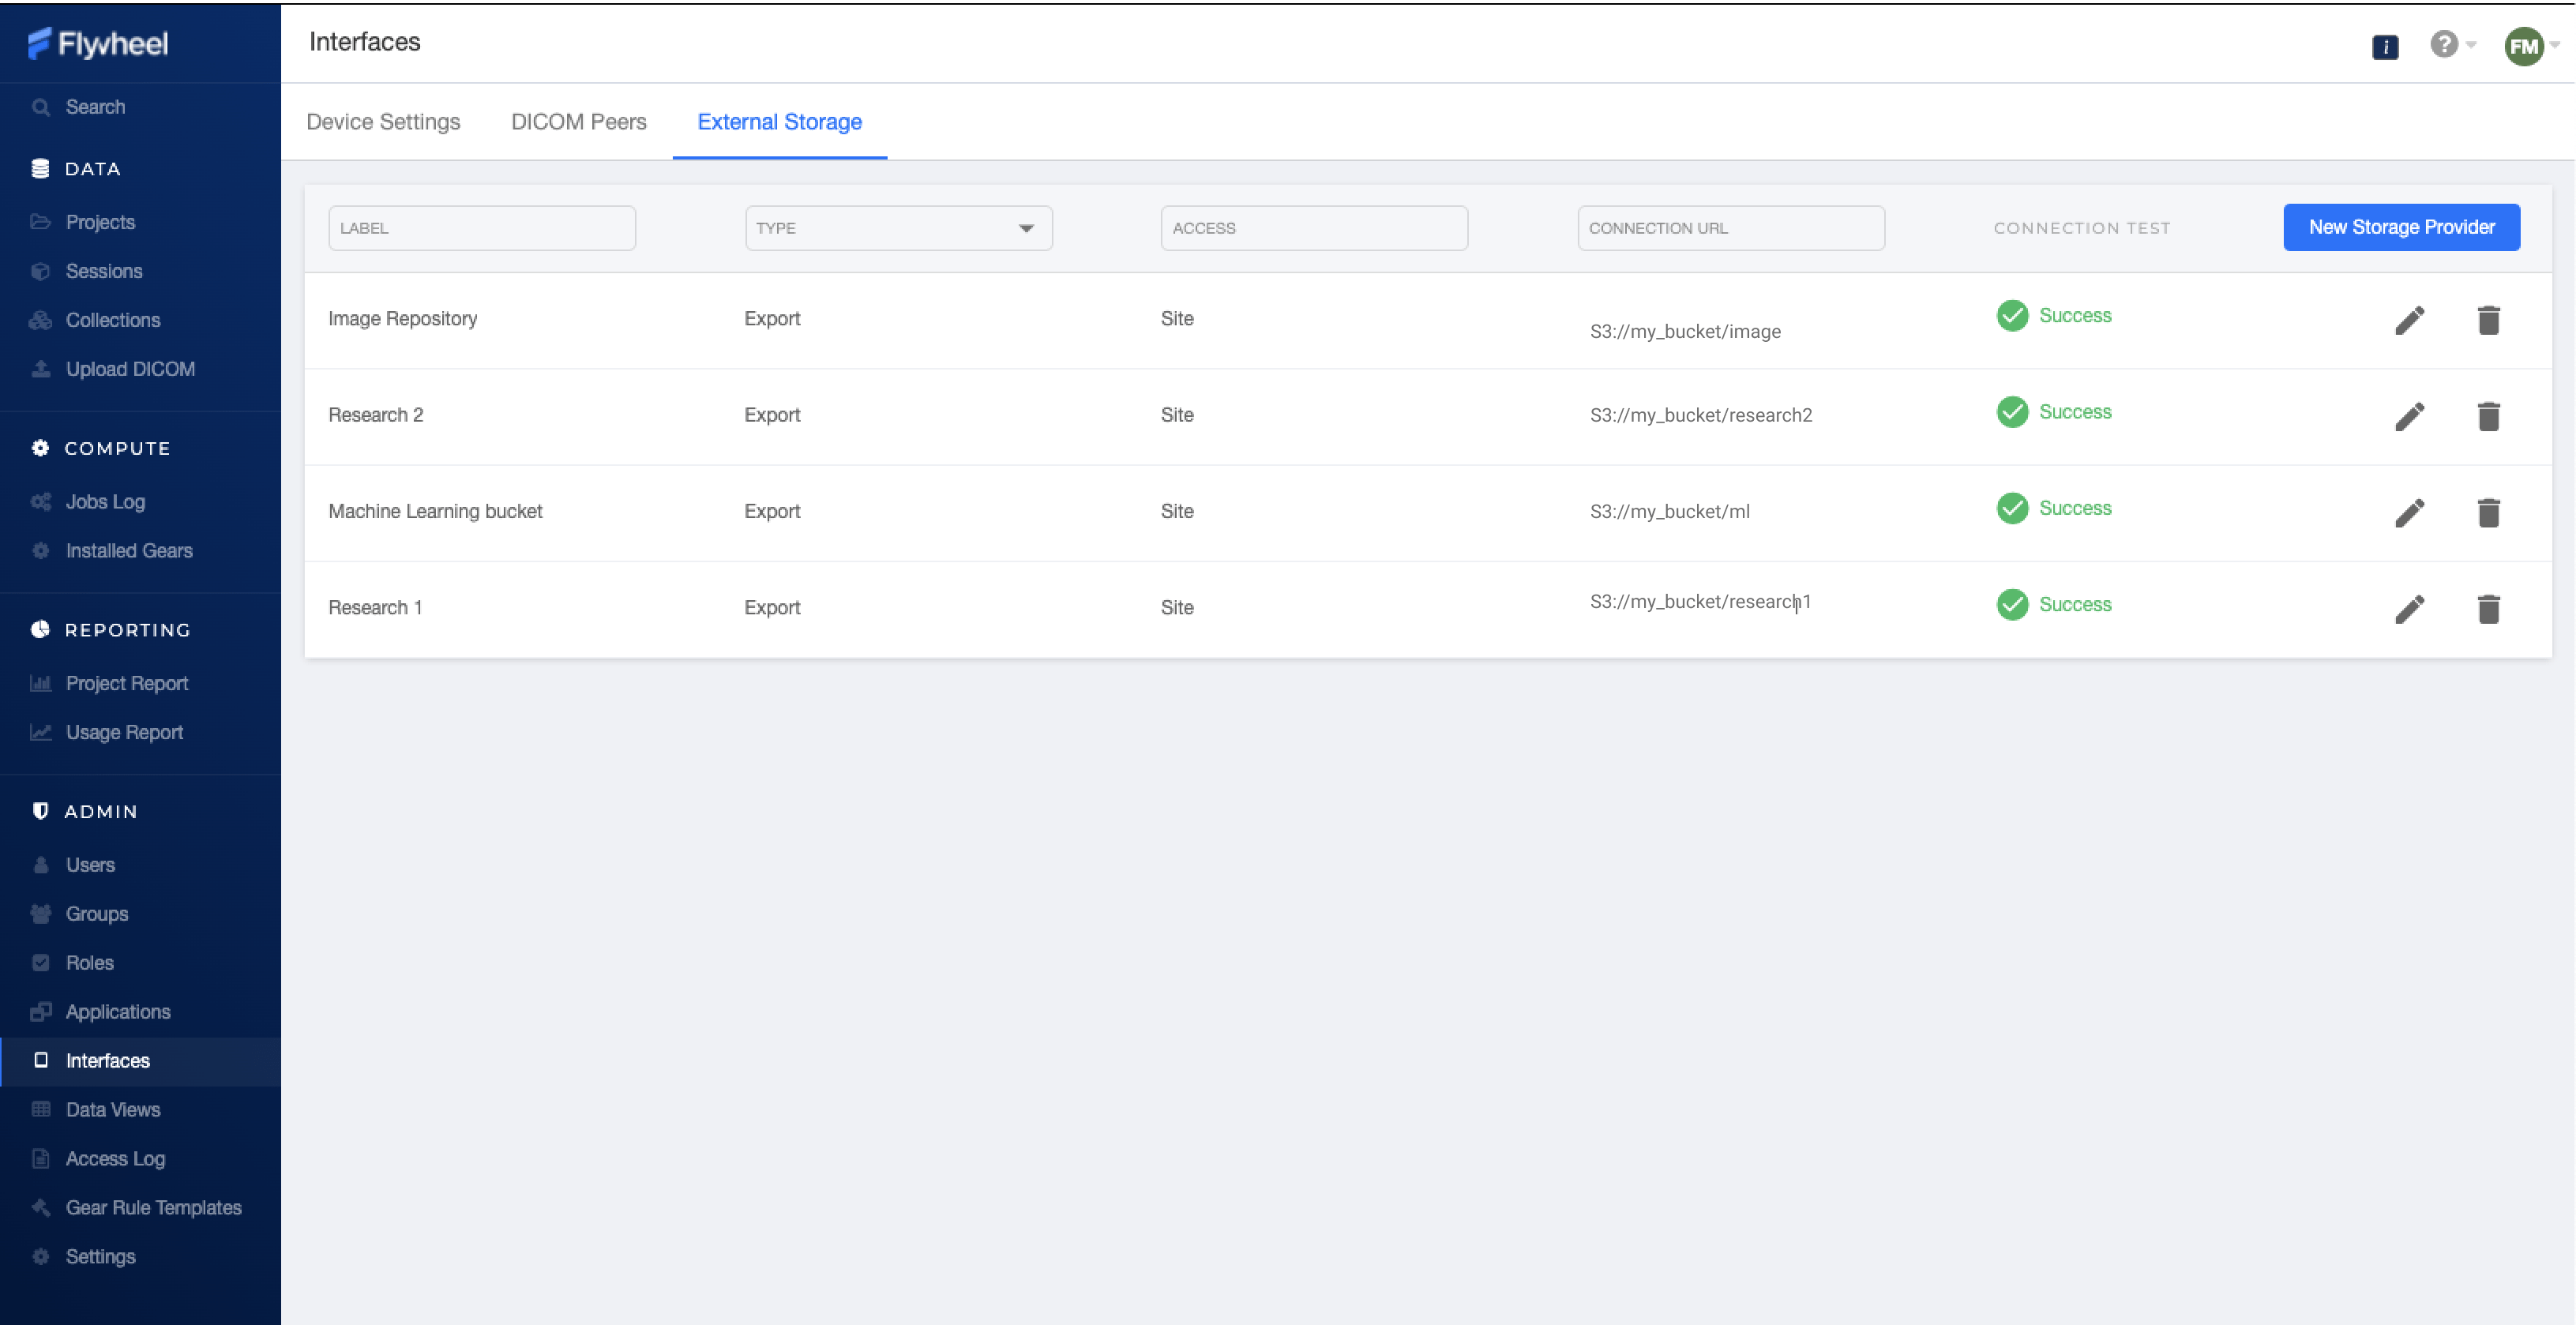The image size is (2576, 1325).
Task: Edit the Image Repository storage with pencil icon
Action: (x=2411, y=319)
